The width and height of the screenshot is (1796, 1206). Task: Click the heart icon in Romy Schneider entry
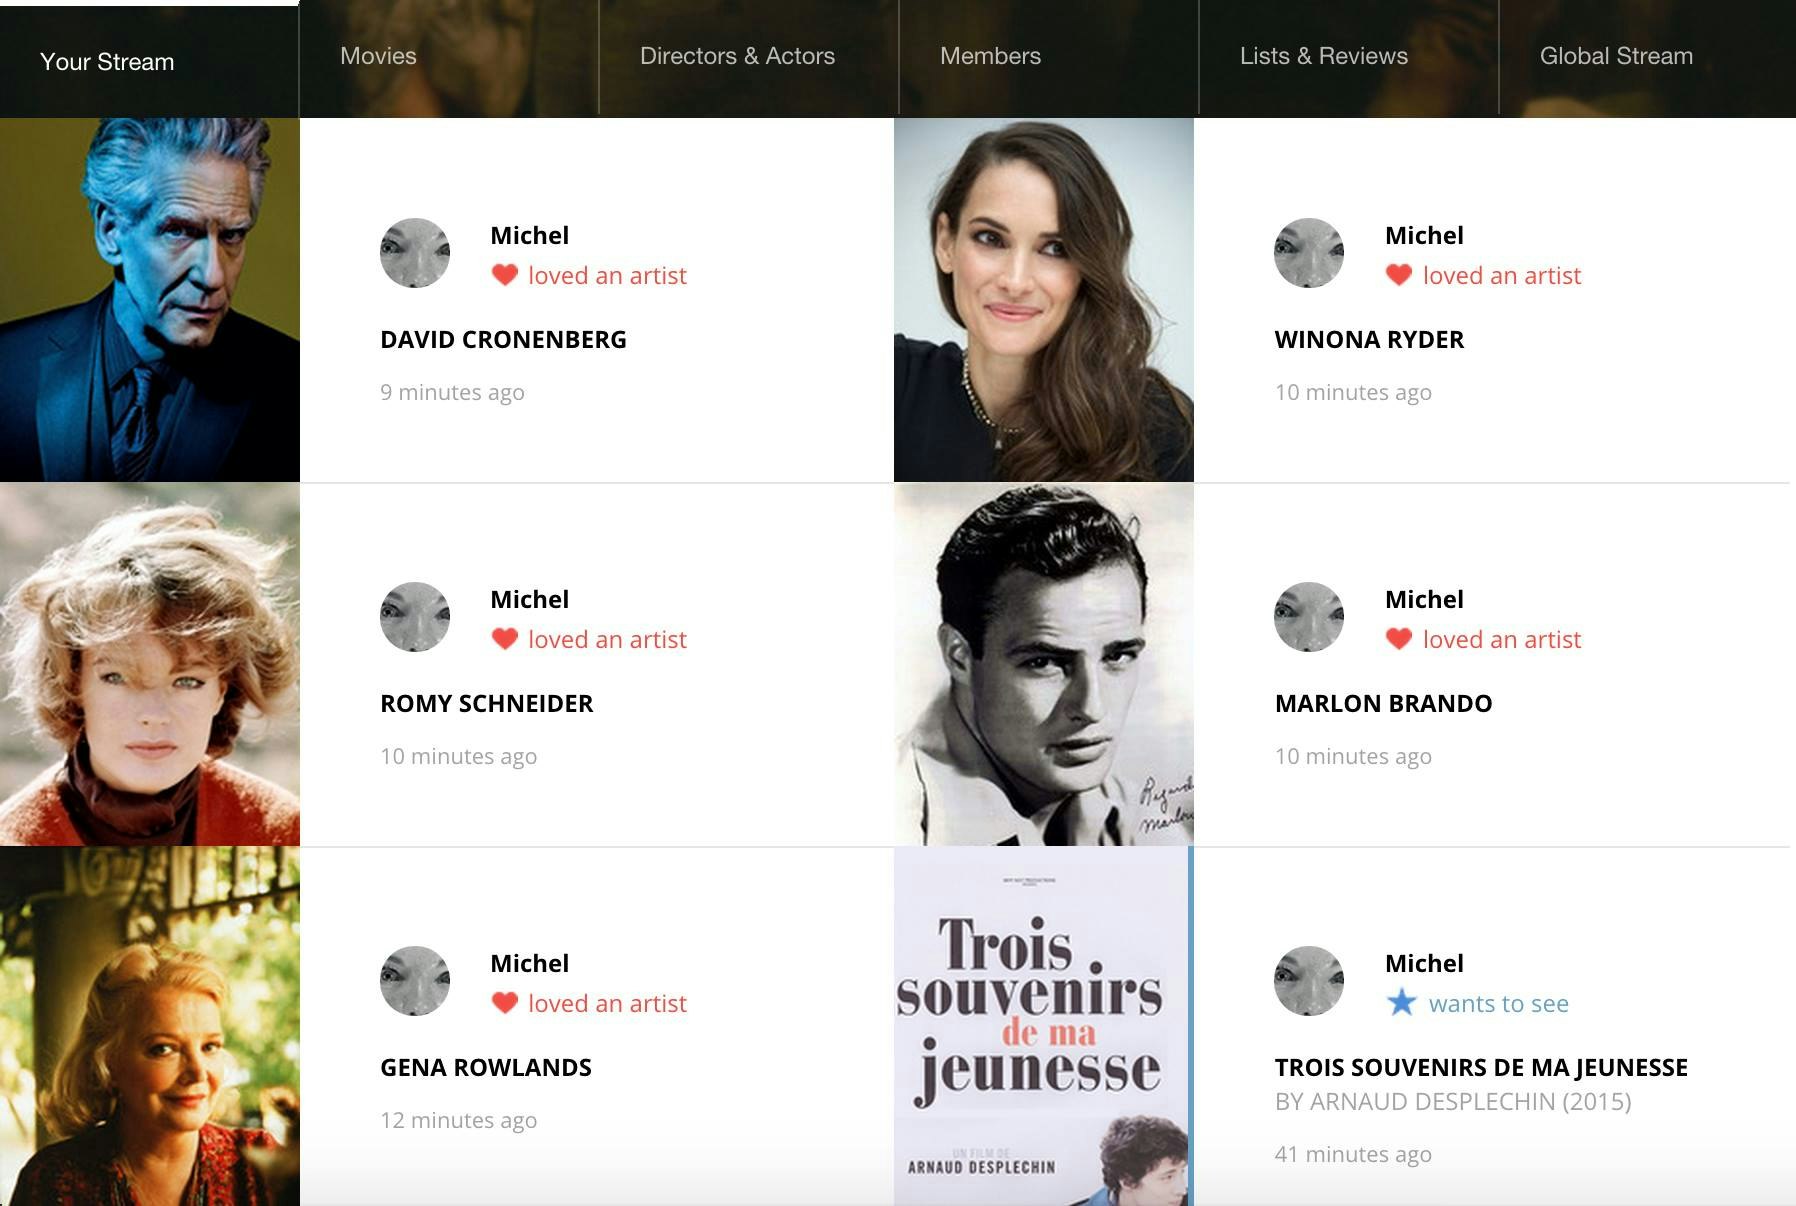tap(505, 639)
